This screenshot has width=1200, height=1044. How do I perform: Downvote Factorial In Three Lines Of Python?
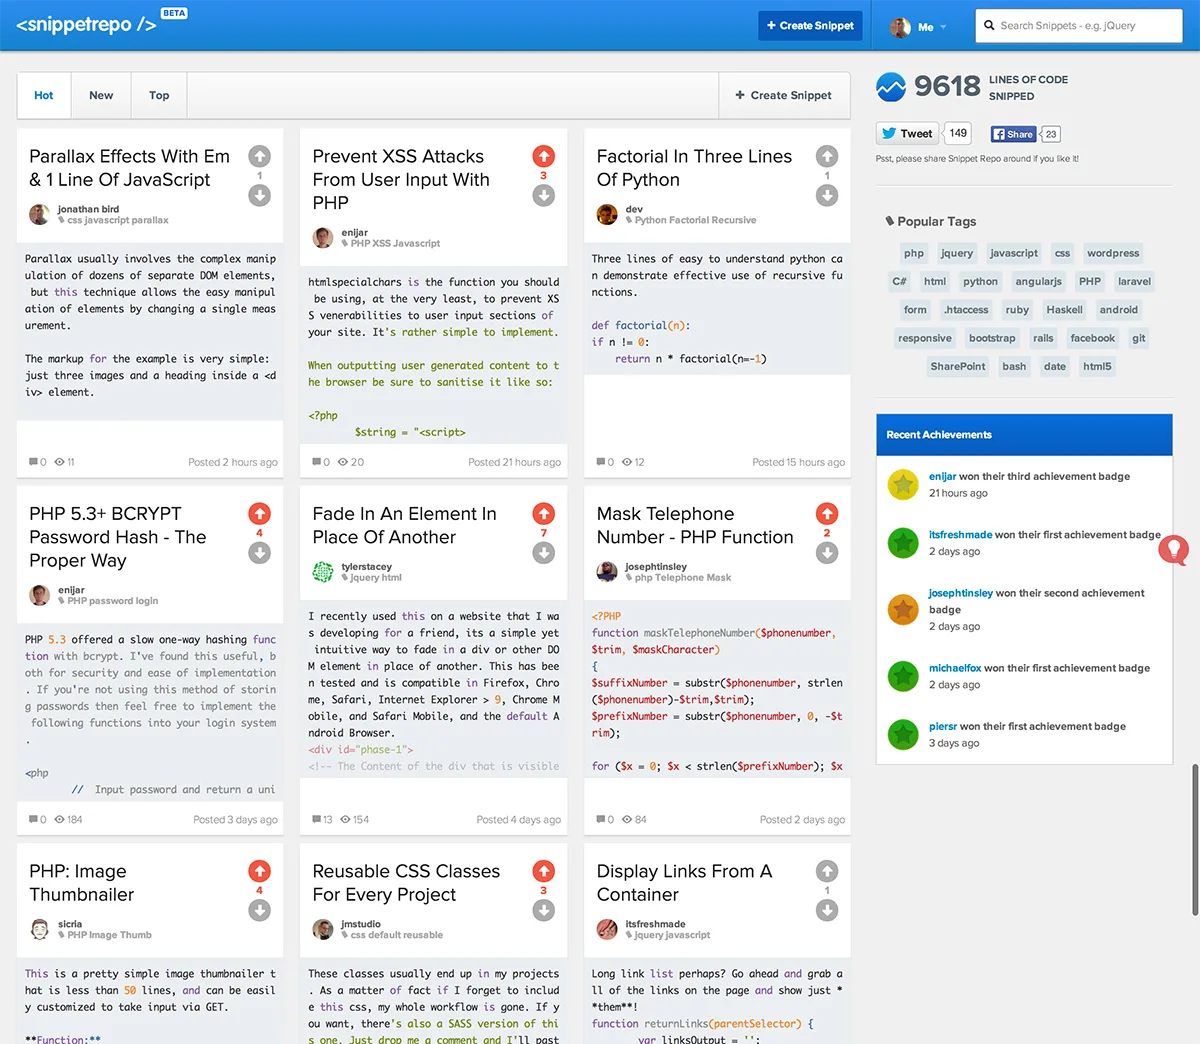coord(827,195)
